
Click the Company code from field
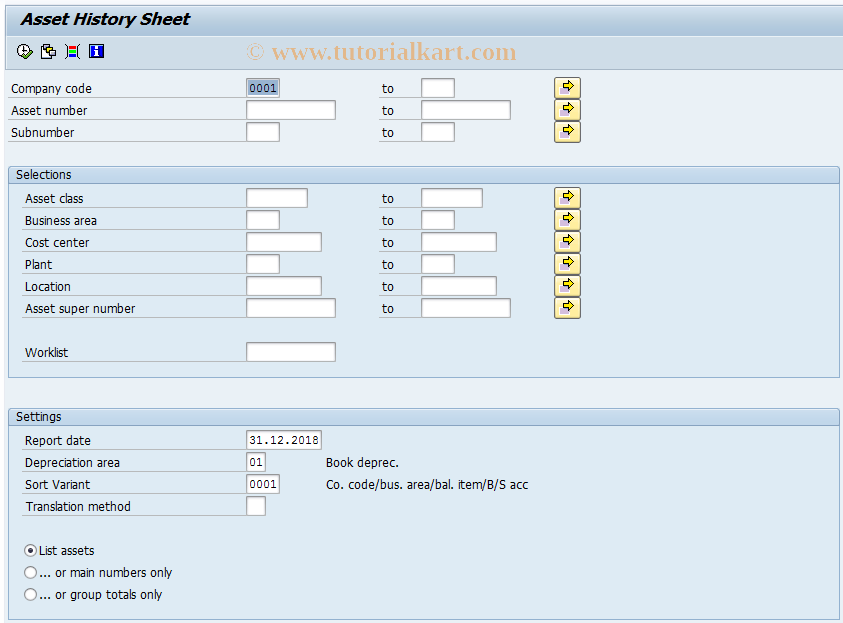pyautogui.click(x=263, y=88)
